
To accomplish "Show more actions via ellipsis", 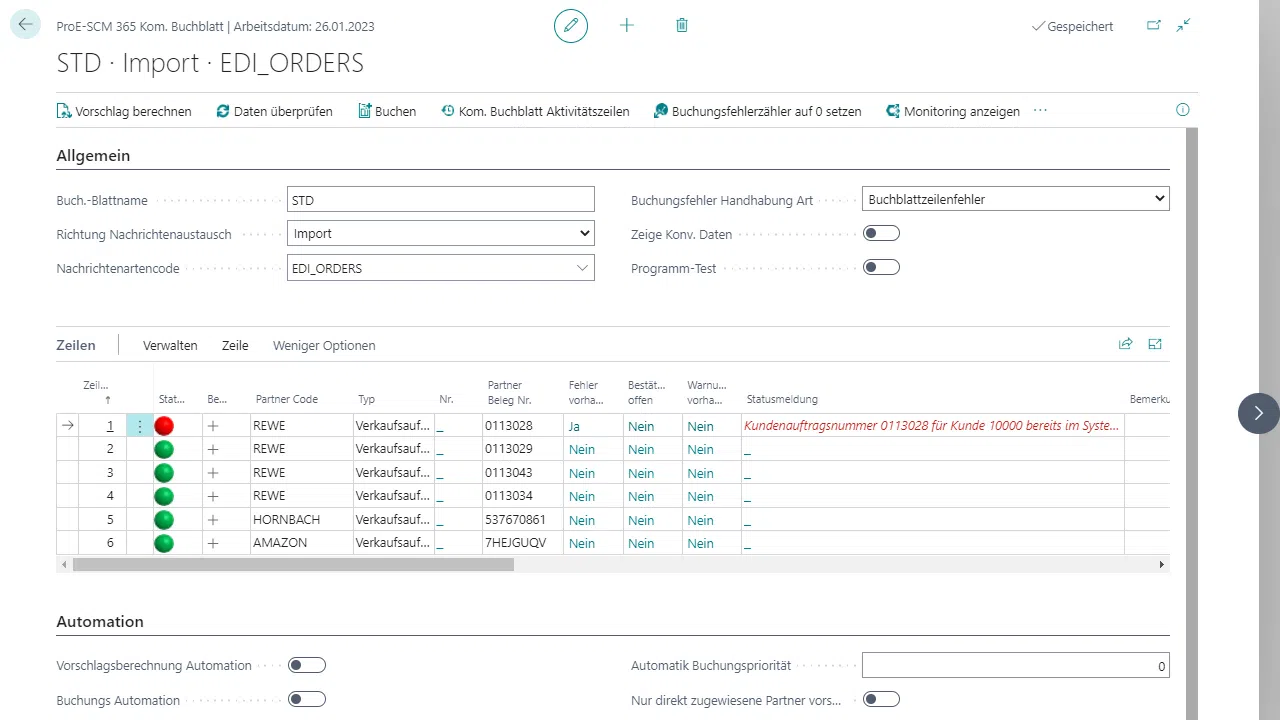I will coord(1040,110).
